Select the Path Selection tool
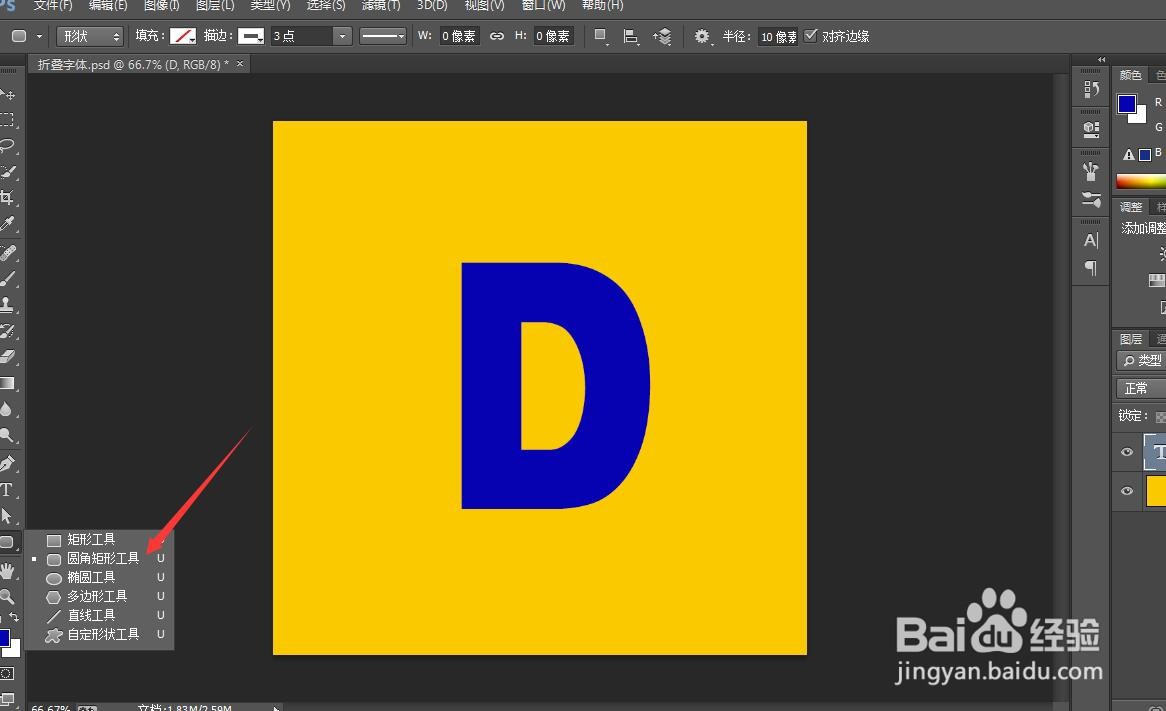1166x711 pixels. point(7,516)
